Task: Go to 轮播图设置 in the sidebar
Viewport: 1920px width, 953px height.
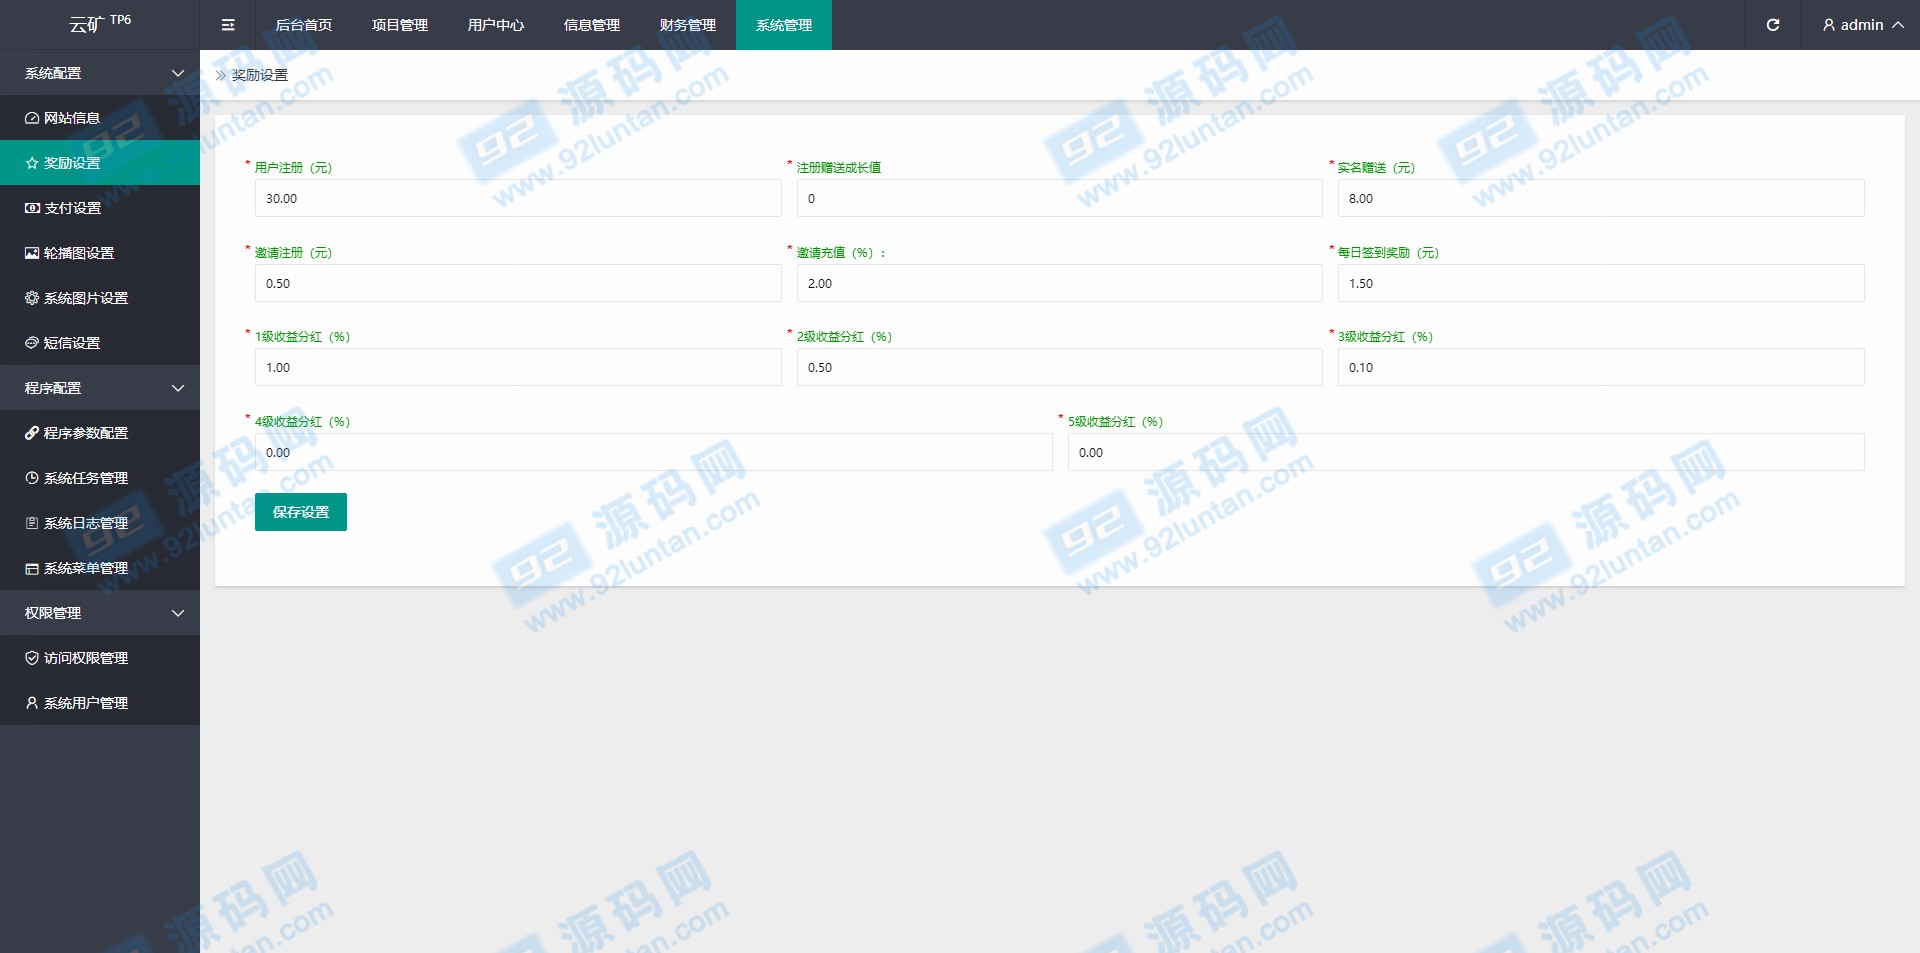Action: [x=78, y=253]
